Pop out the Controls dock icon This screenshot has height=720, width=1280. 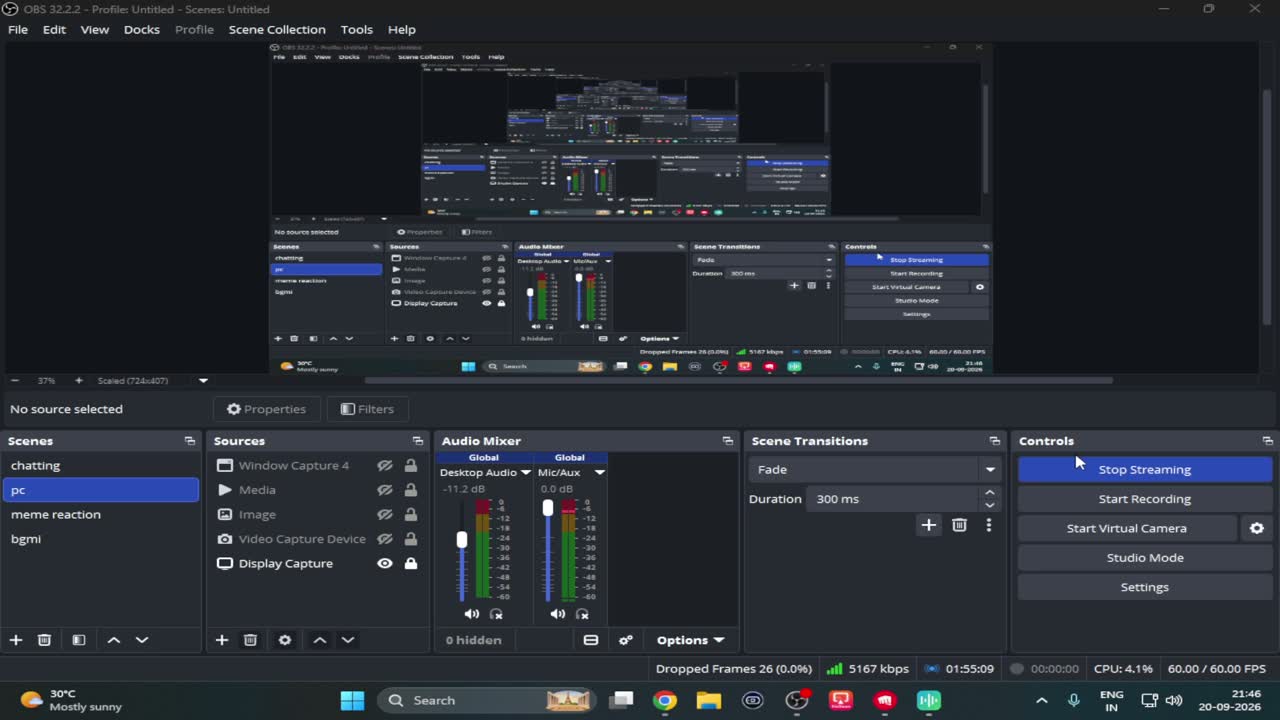[1268, 441]
